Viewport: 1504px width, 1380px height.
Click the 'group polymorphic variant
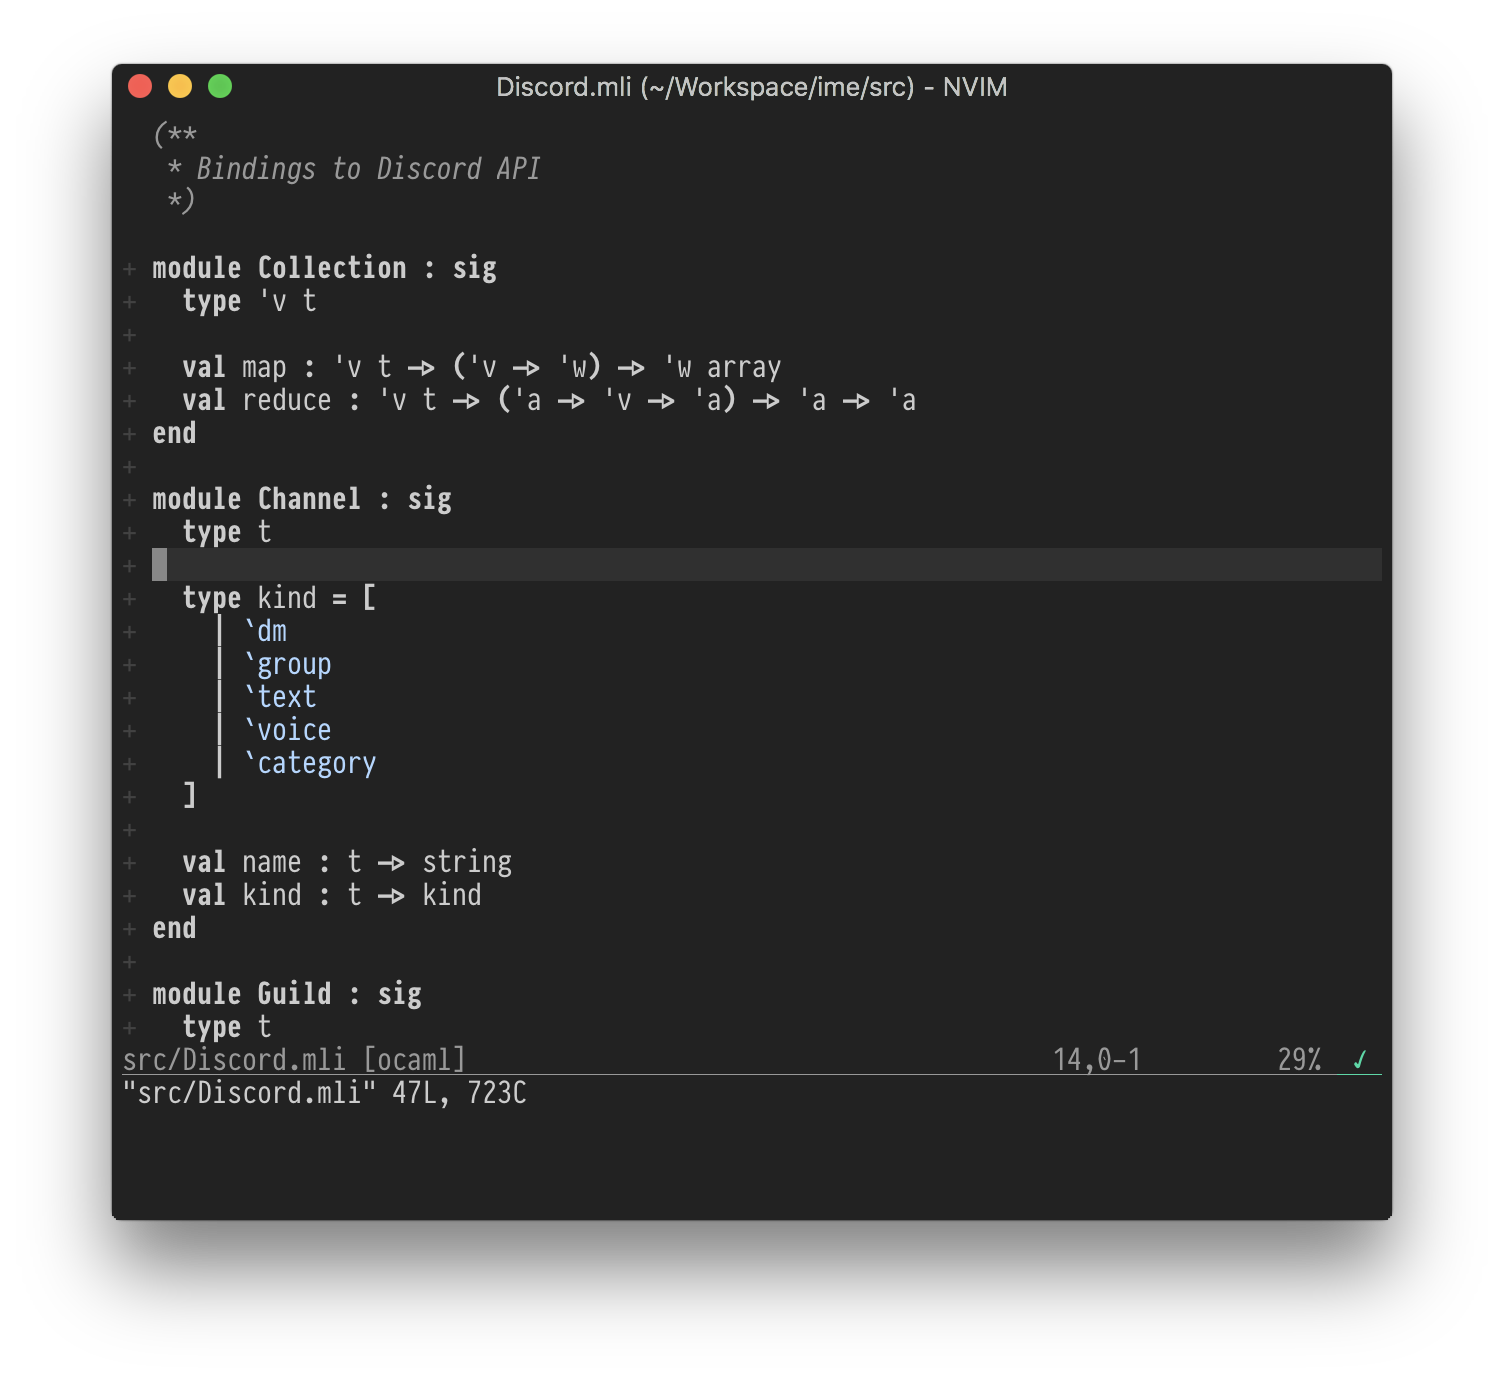click(x=287, y=663)
